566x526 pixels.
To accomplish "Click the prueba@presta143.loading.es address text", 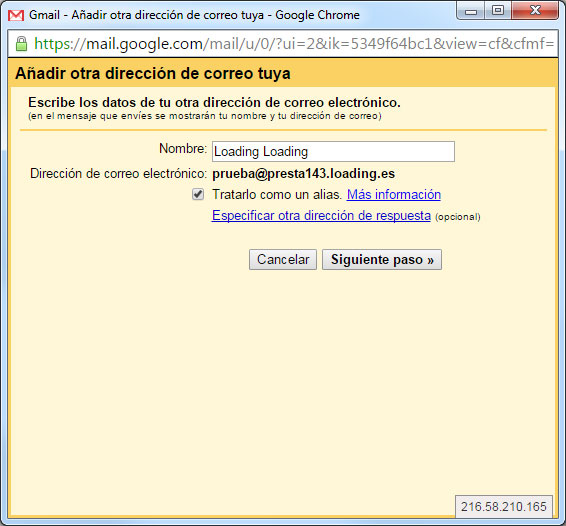I will tap(304, 174).
